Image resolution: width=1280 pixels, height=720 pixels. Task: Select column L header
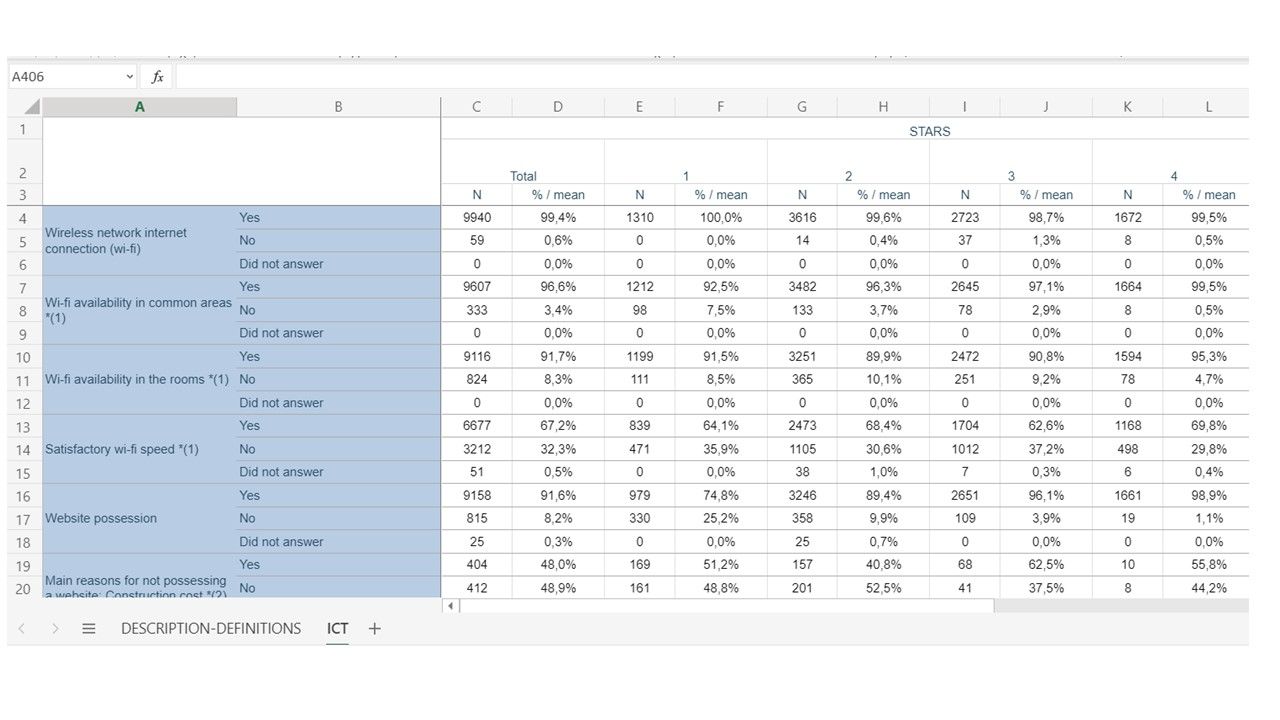[1208, 107]
